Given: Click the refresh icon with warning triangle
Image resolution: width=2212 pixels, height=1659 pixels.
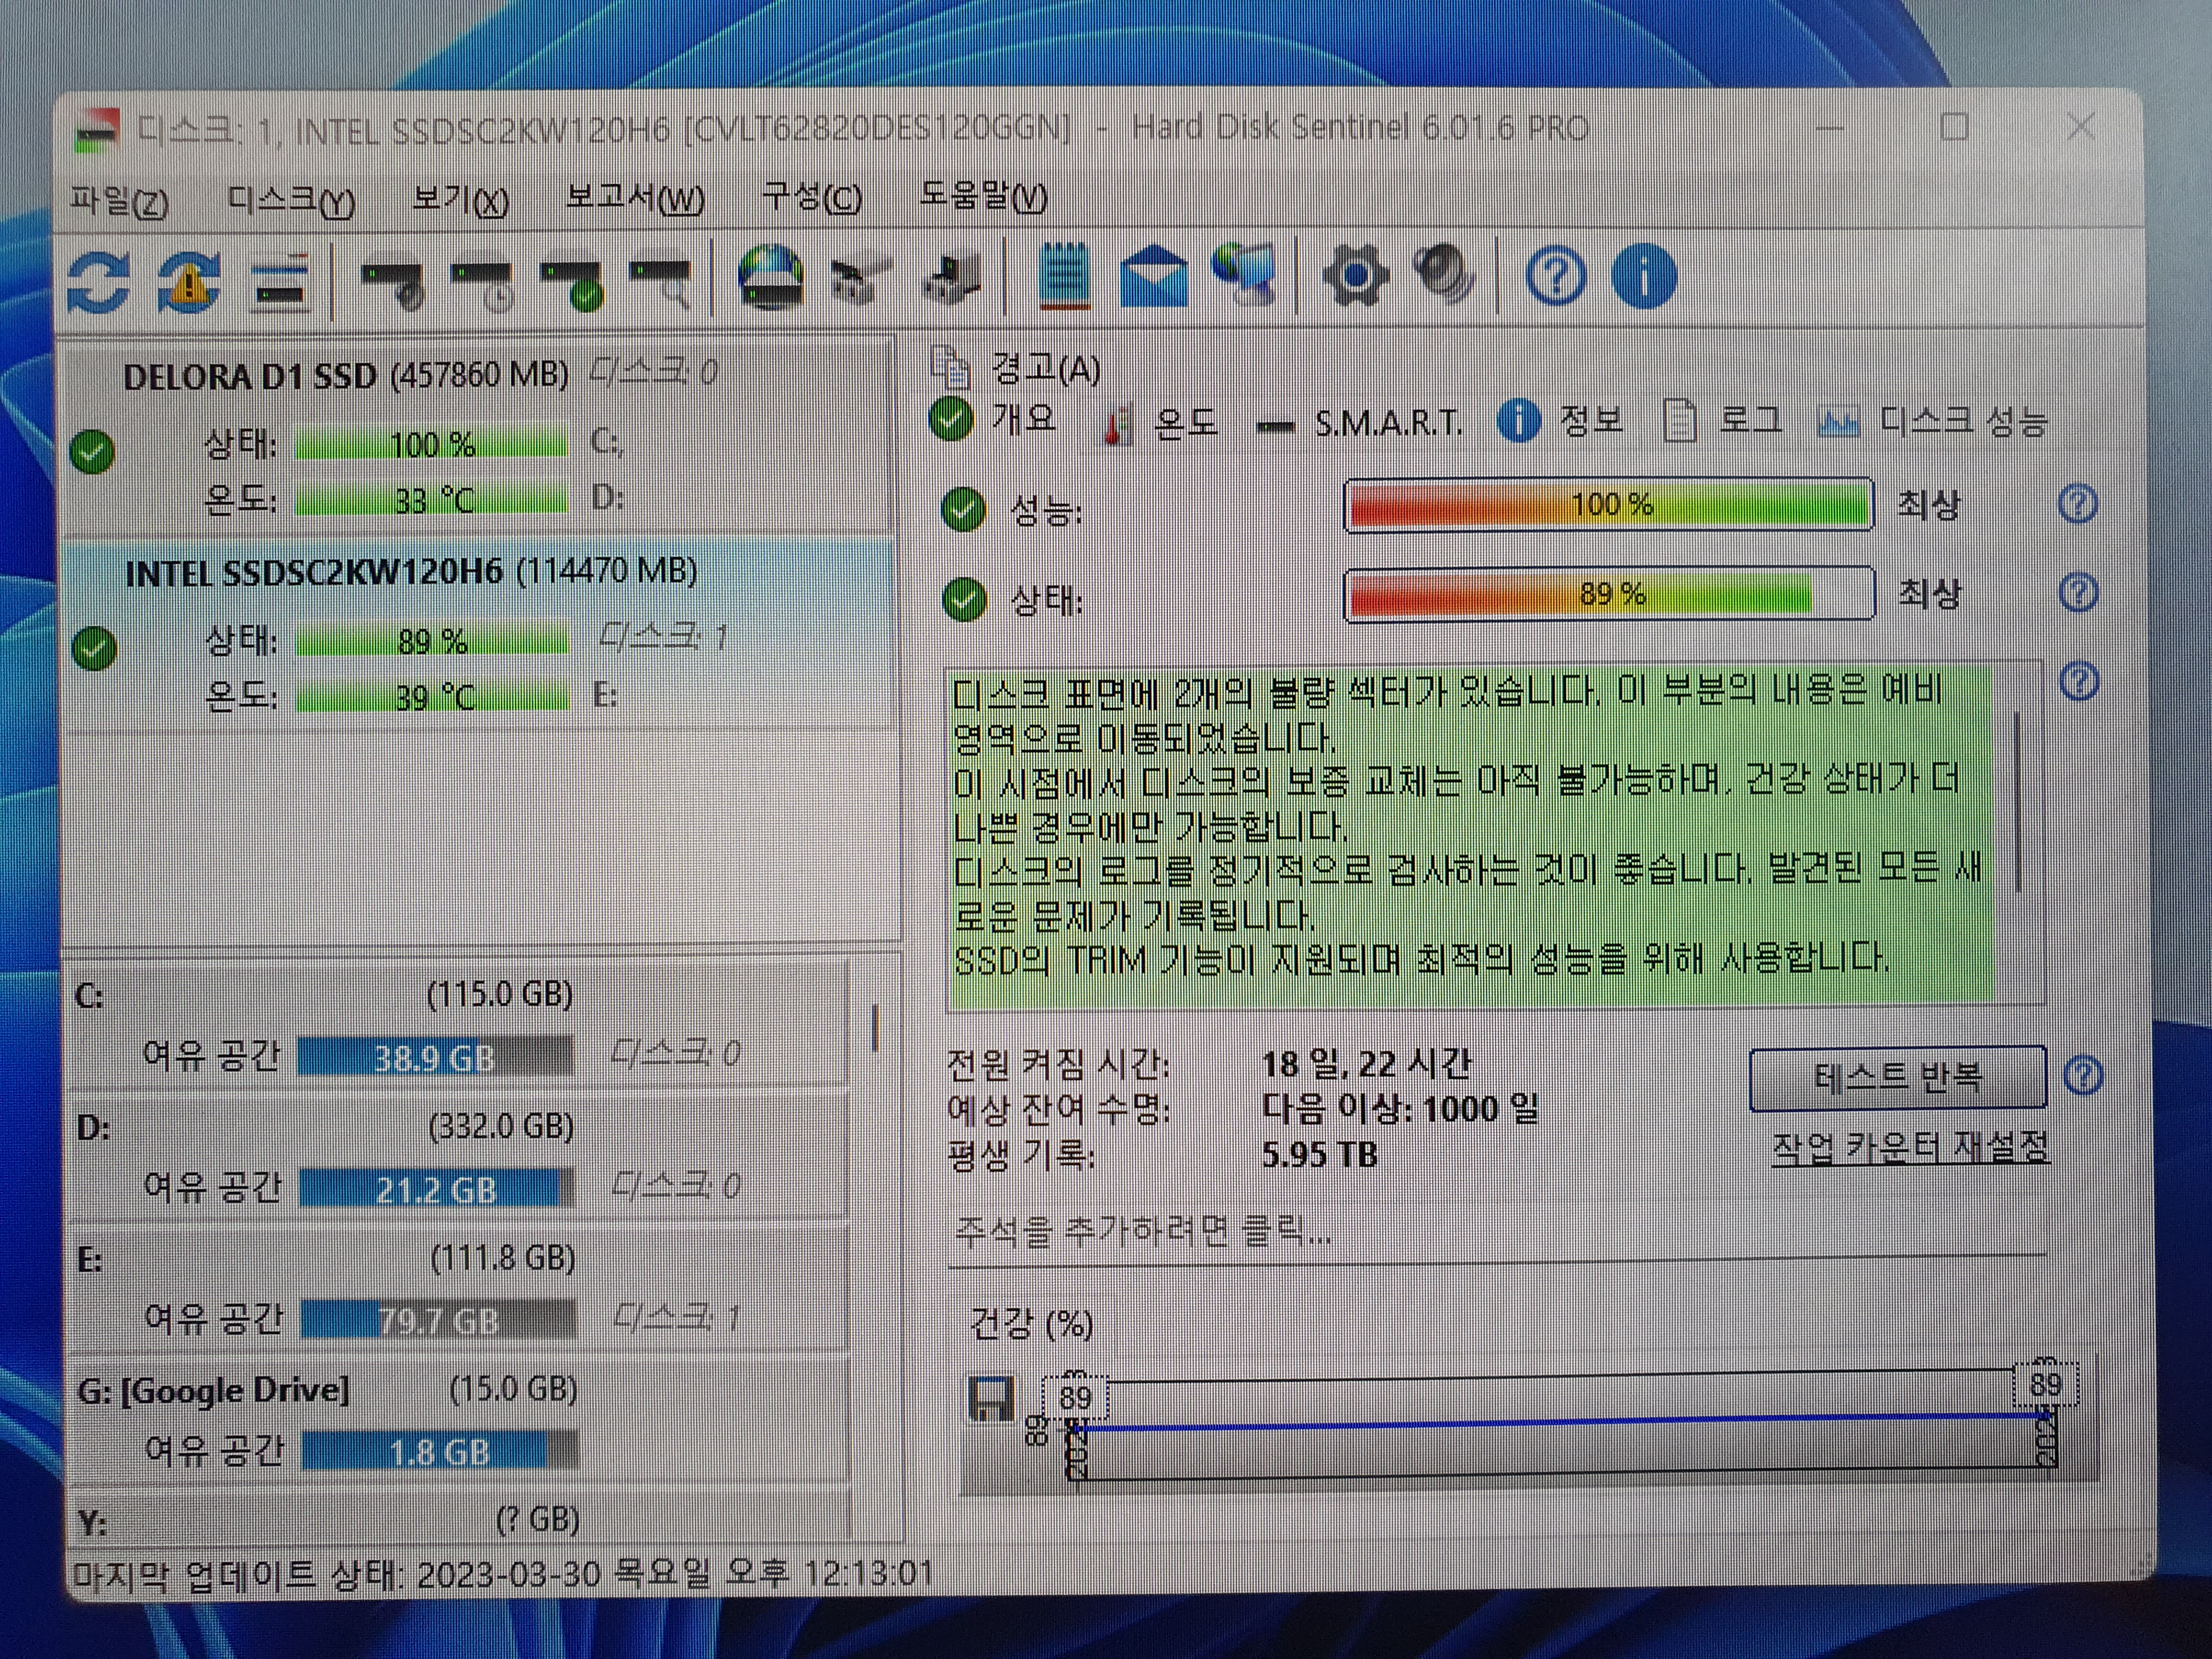Looking at the screenshot, I should pos(189,281).
